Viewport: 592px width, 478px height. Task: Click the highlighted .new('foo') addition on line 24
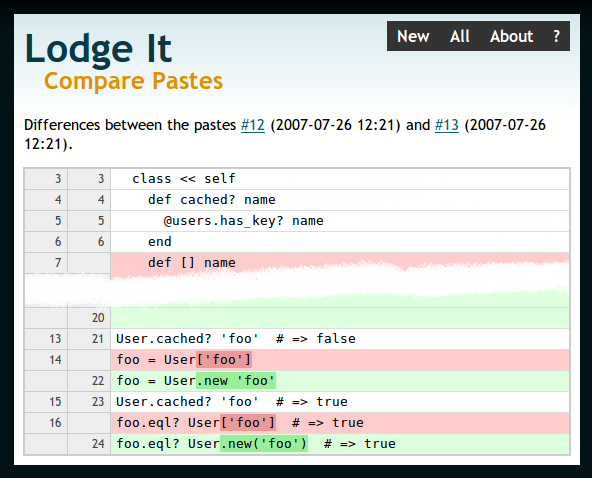coord(264,444)
